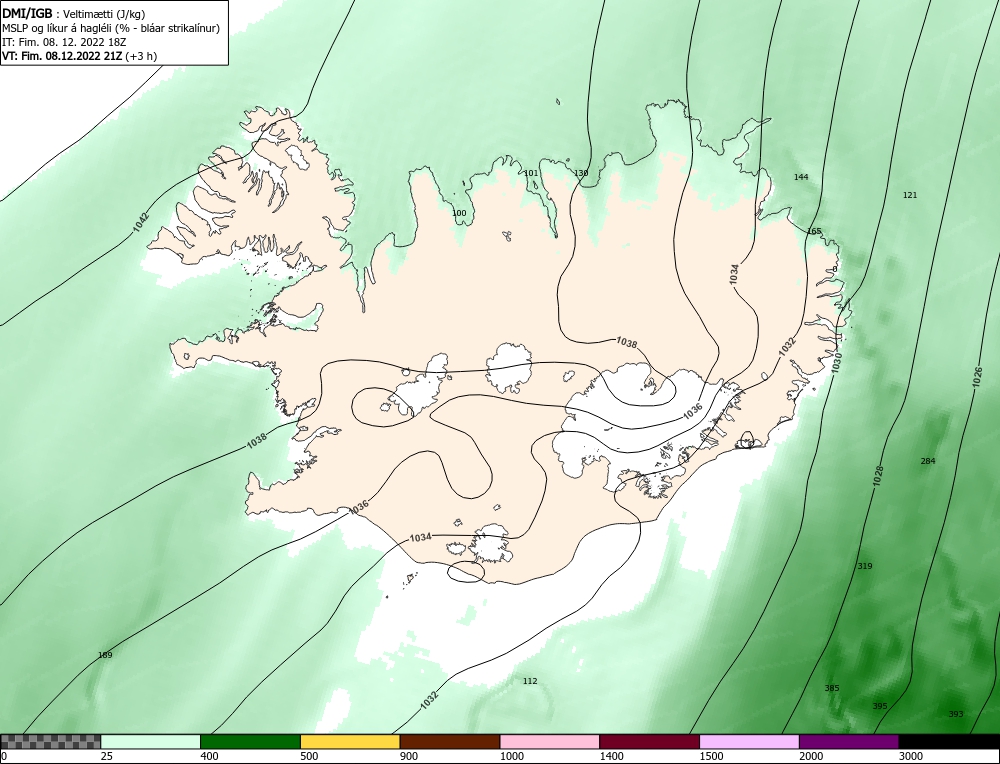The width and height of the screenshot is (1000, 764).
Task: Click the legend scale value 1500
Action: [x=712, y=756]
